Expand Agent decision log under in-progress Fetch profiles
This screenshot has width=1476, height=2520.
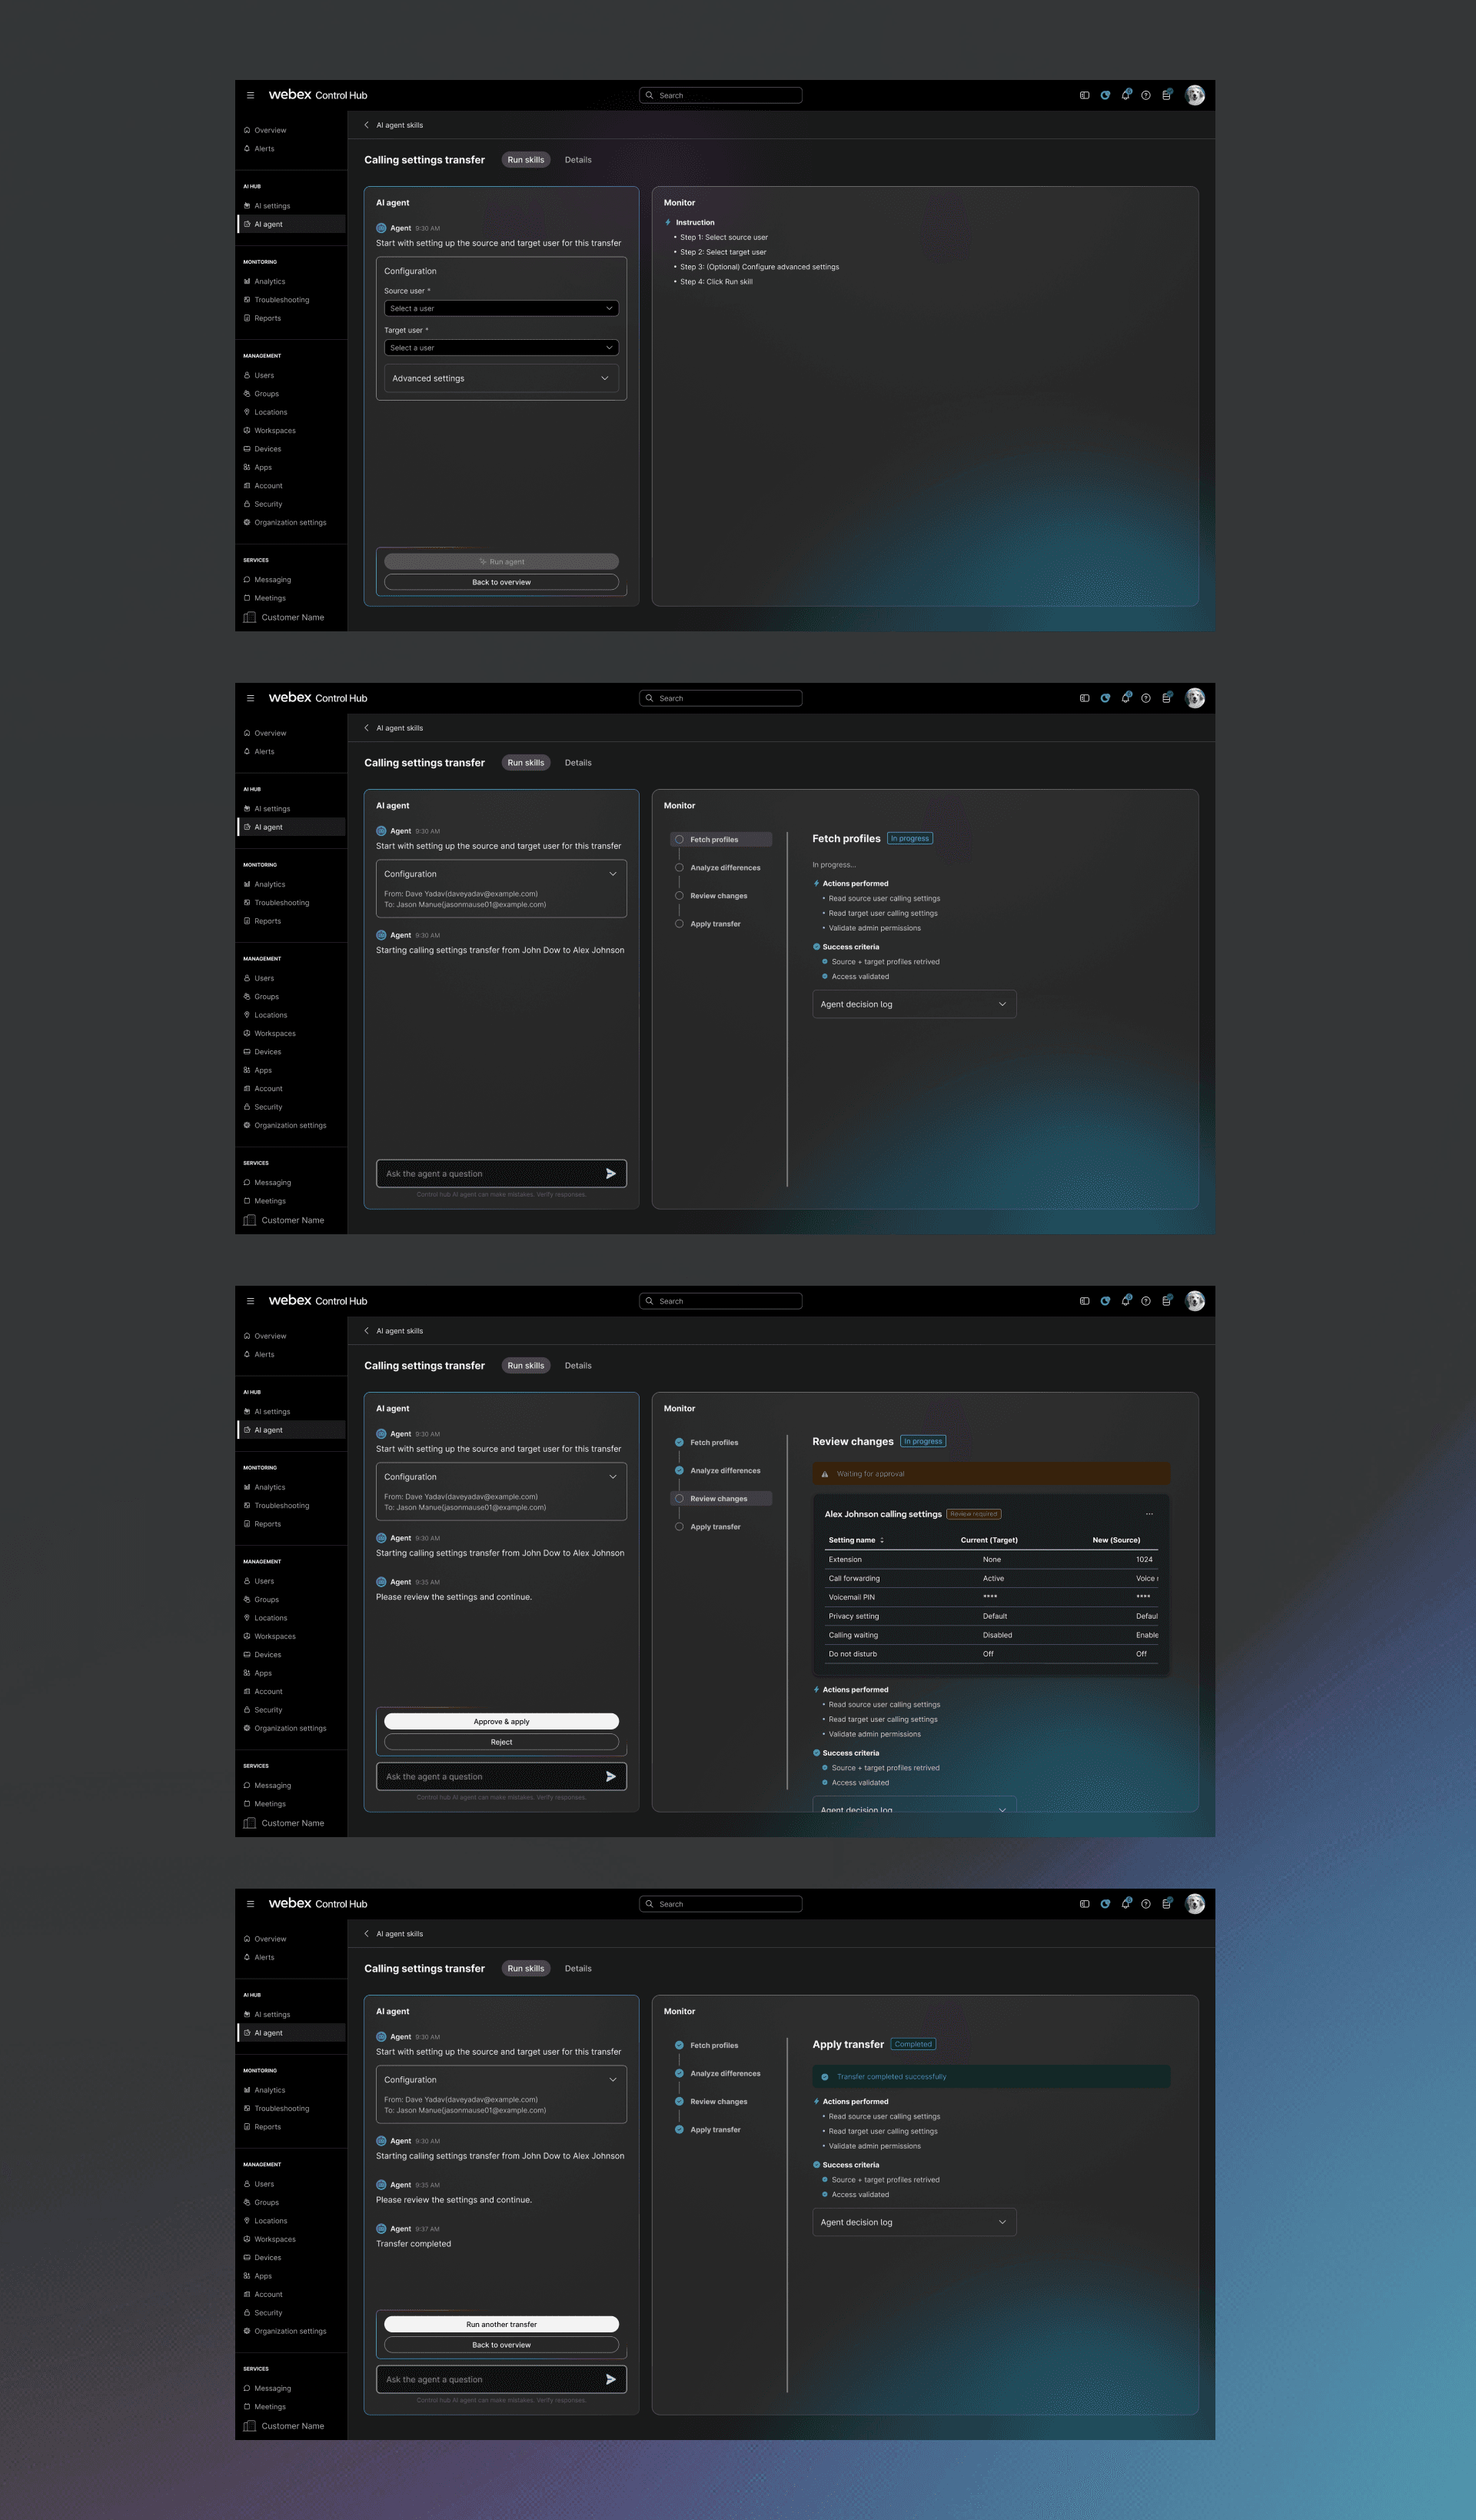click(914, 1004)
